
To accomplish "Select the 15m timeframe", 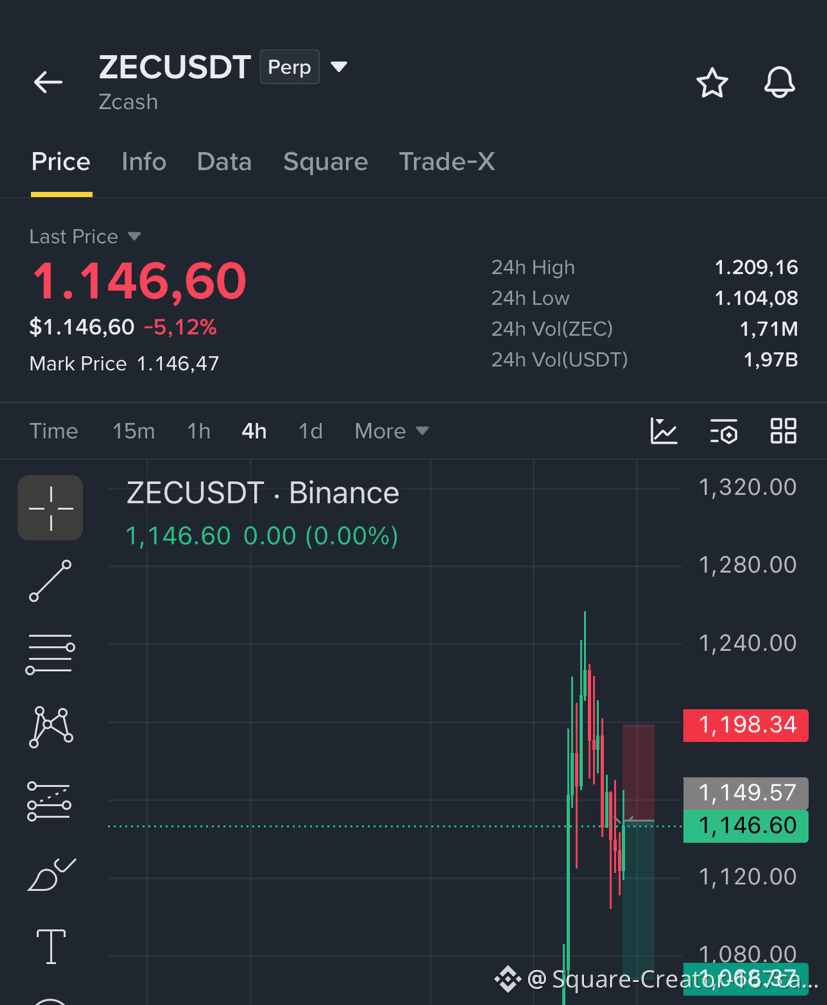I will click(x=133, y=431).
